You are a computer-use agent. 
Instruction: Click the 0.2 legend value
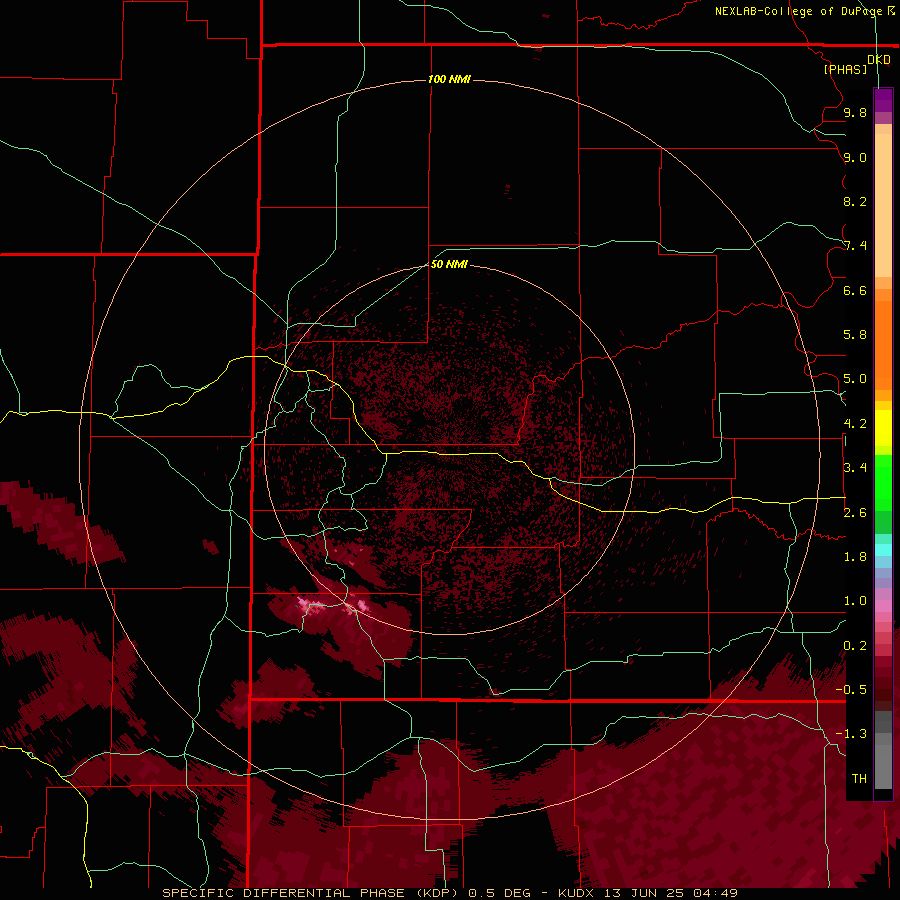click(x=855, y=646)
